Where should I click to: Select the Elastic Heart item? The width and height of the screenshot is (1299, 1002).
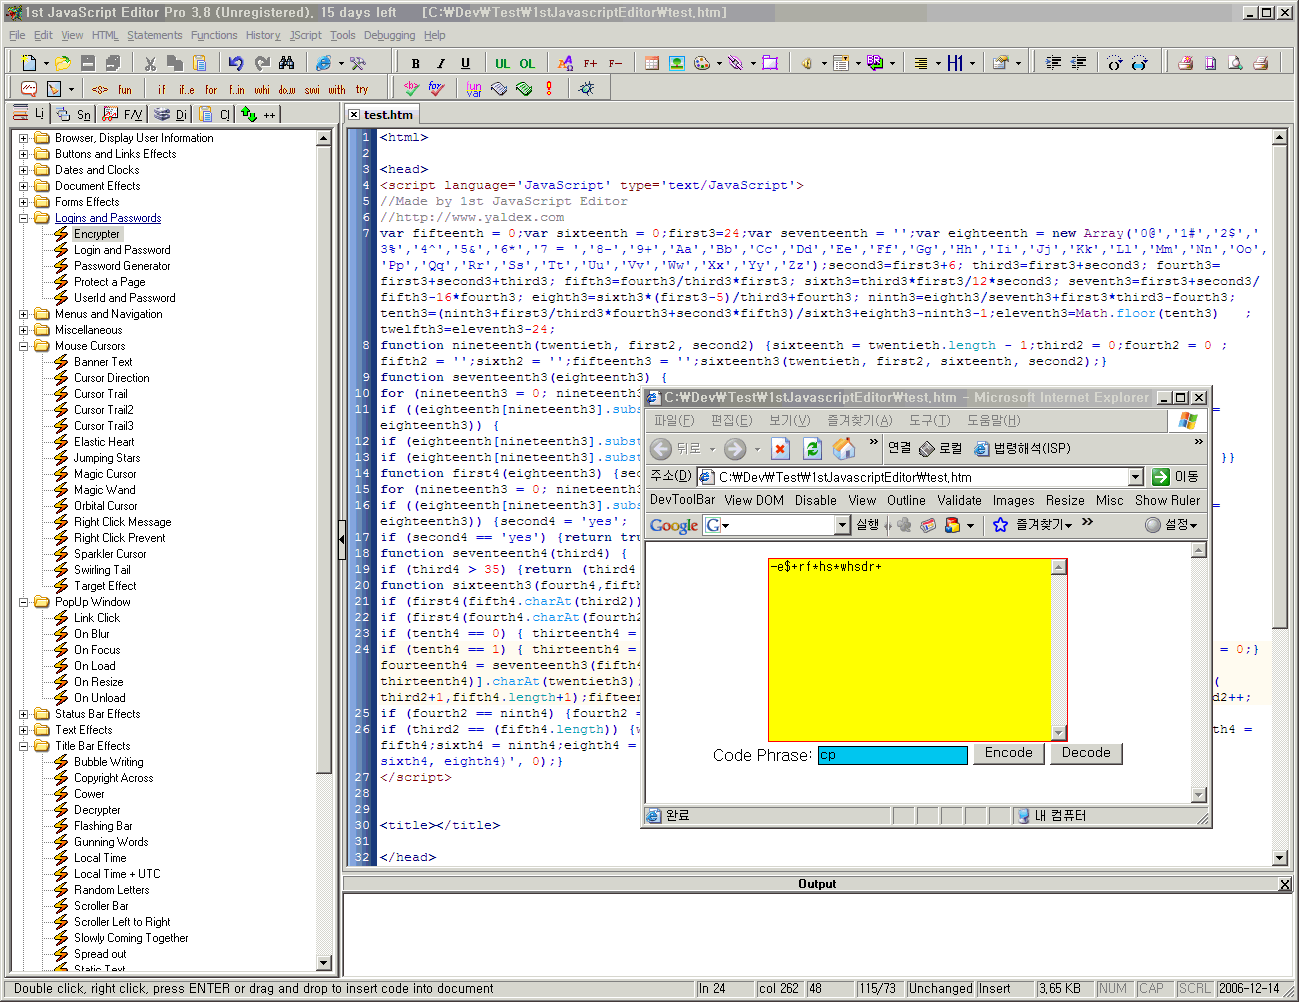(x=104, y=442)
